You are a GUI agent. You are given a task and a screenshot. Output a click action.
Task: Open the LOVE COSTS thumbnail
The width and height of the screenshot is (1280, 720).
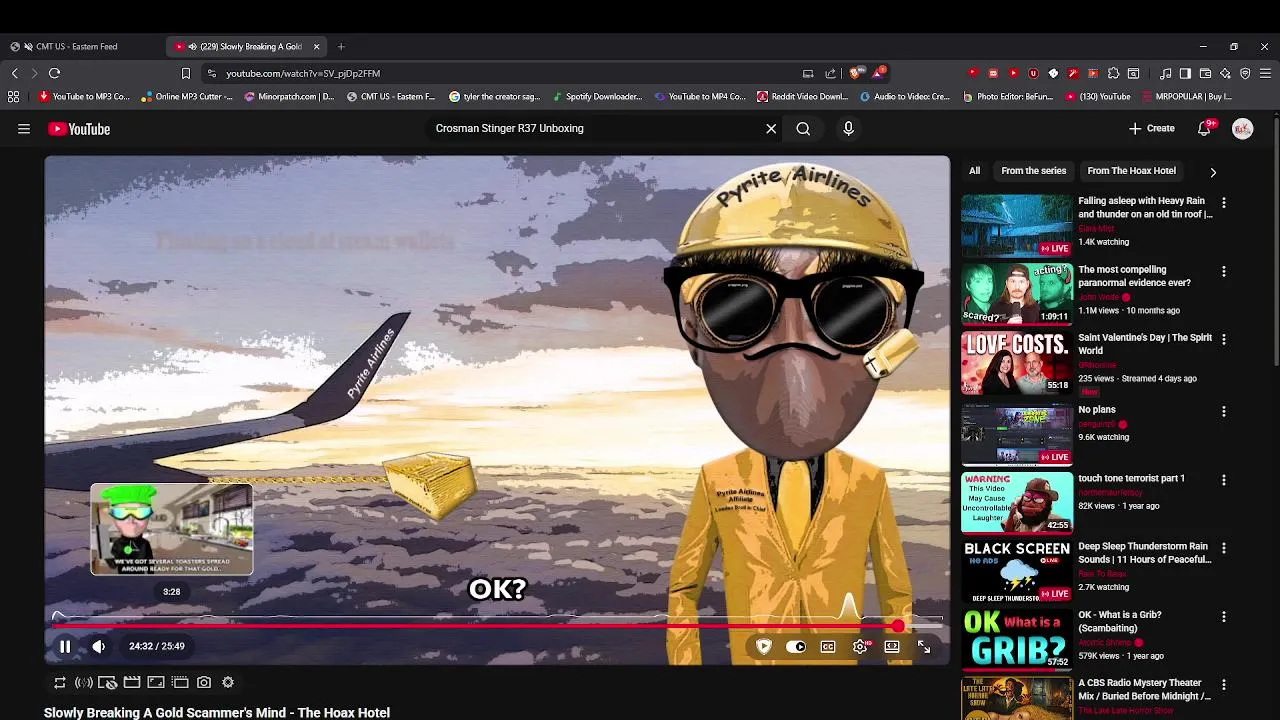pos(1017,362)
